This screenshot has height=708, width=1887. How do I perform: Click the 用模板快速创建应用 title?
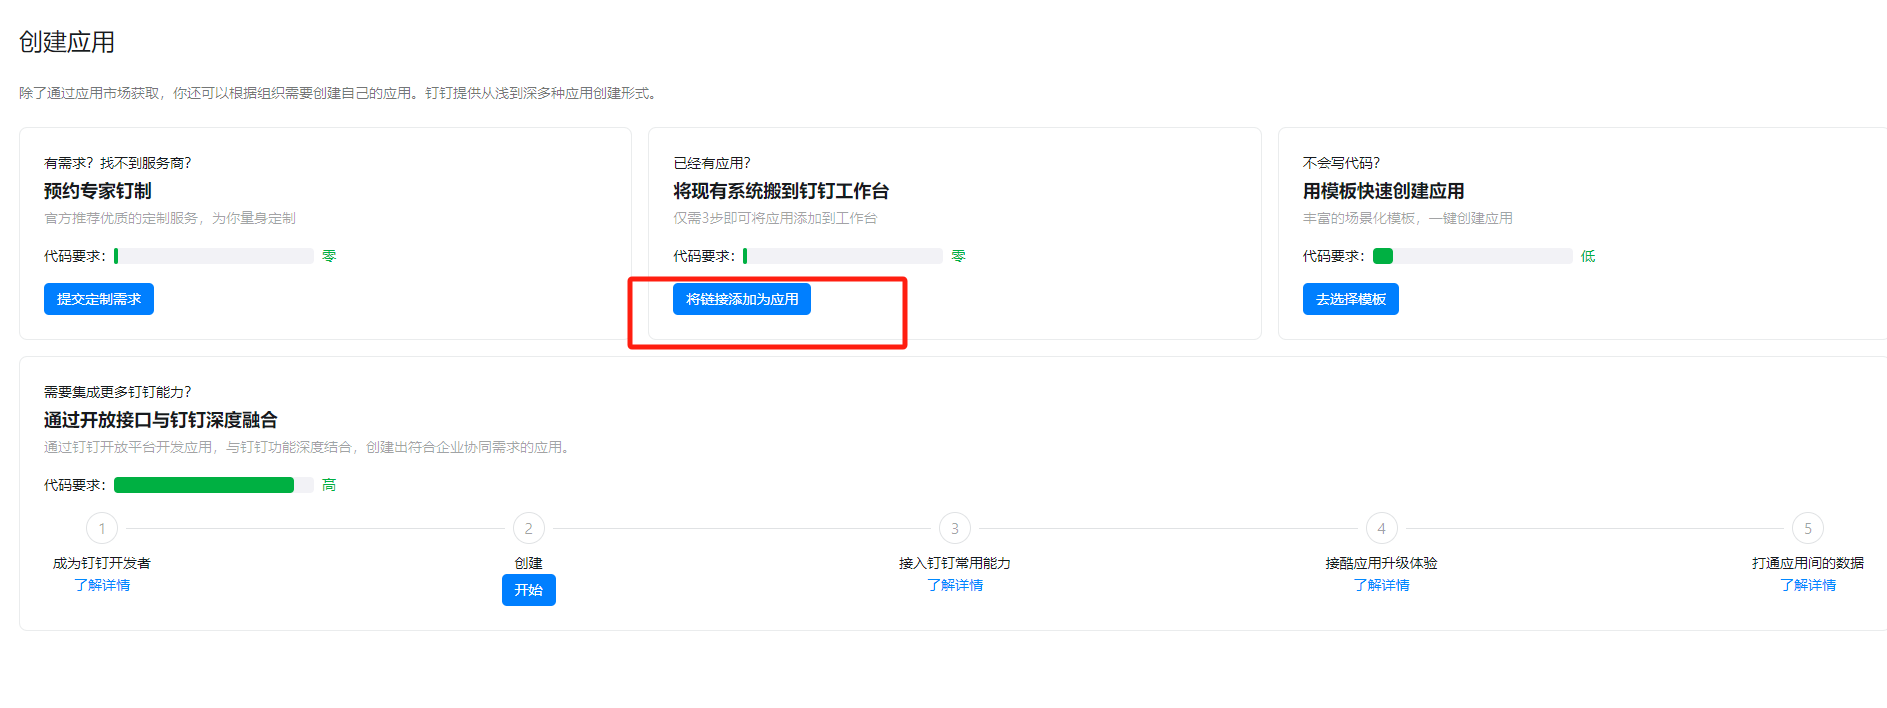(x=1384, y=191)
